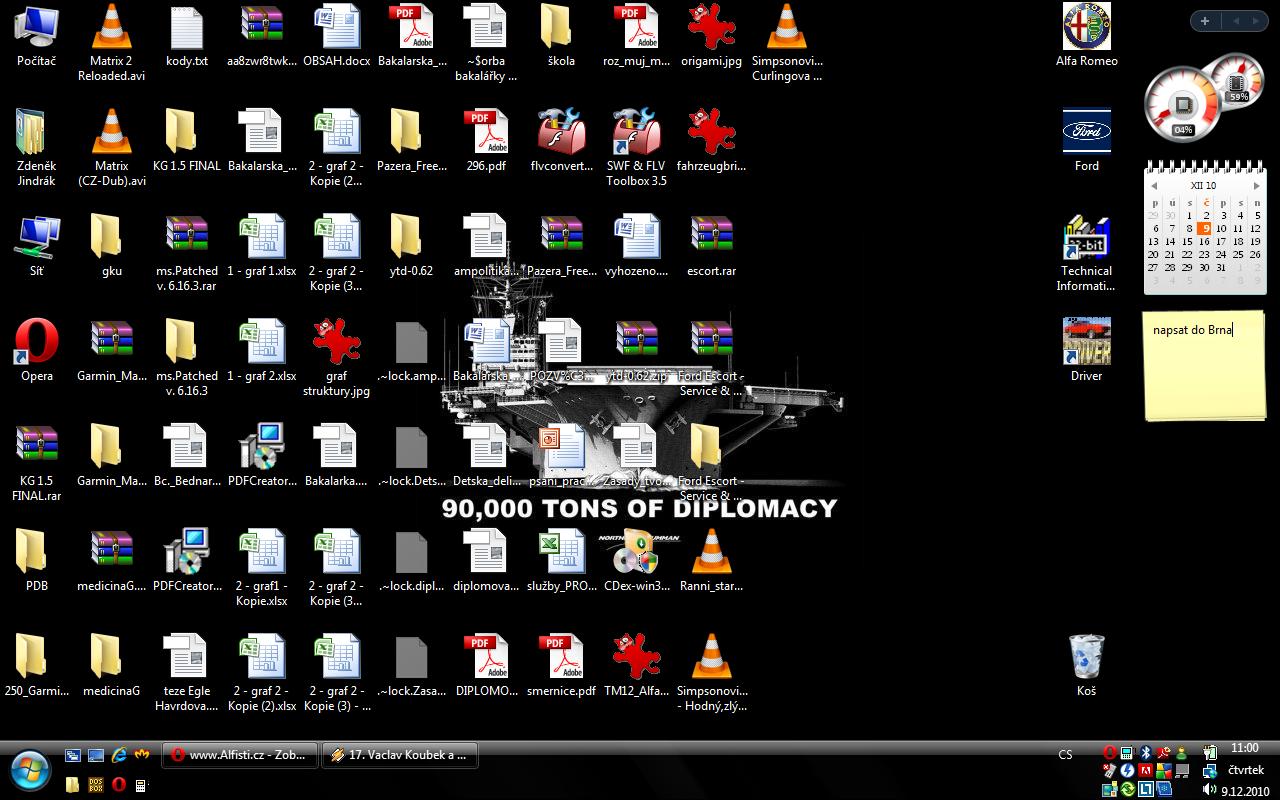Launch SWF & FLV Toolbox 3.5
1280x800 pixels.
[636, 134]
